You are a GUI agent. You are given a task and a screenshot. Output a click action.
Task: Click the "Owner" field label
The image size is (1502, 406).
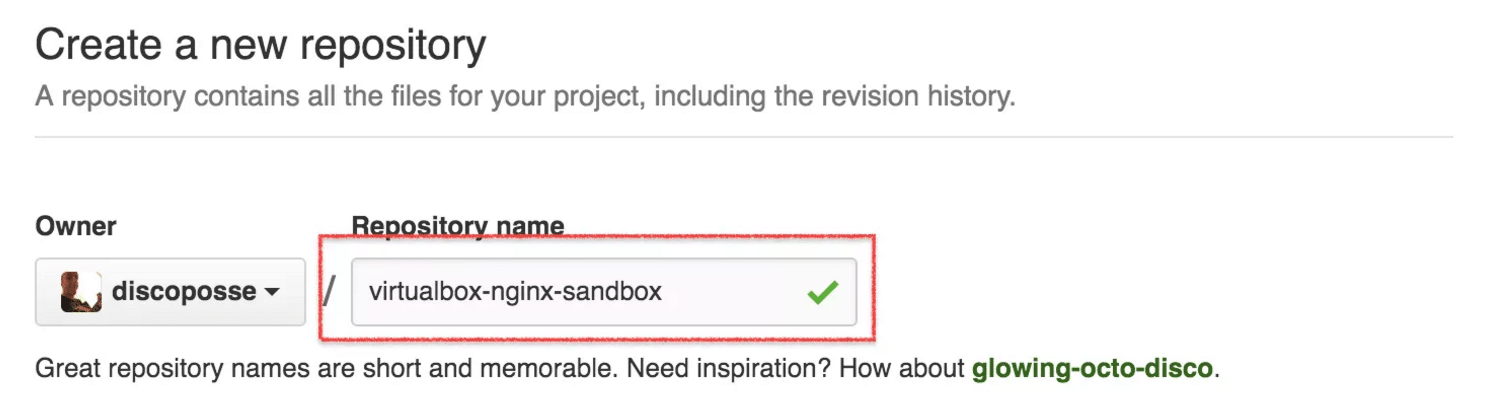pos(76,226)
